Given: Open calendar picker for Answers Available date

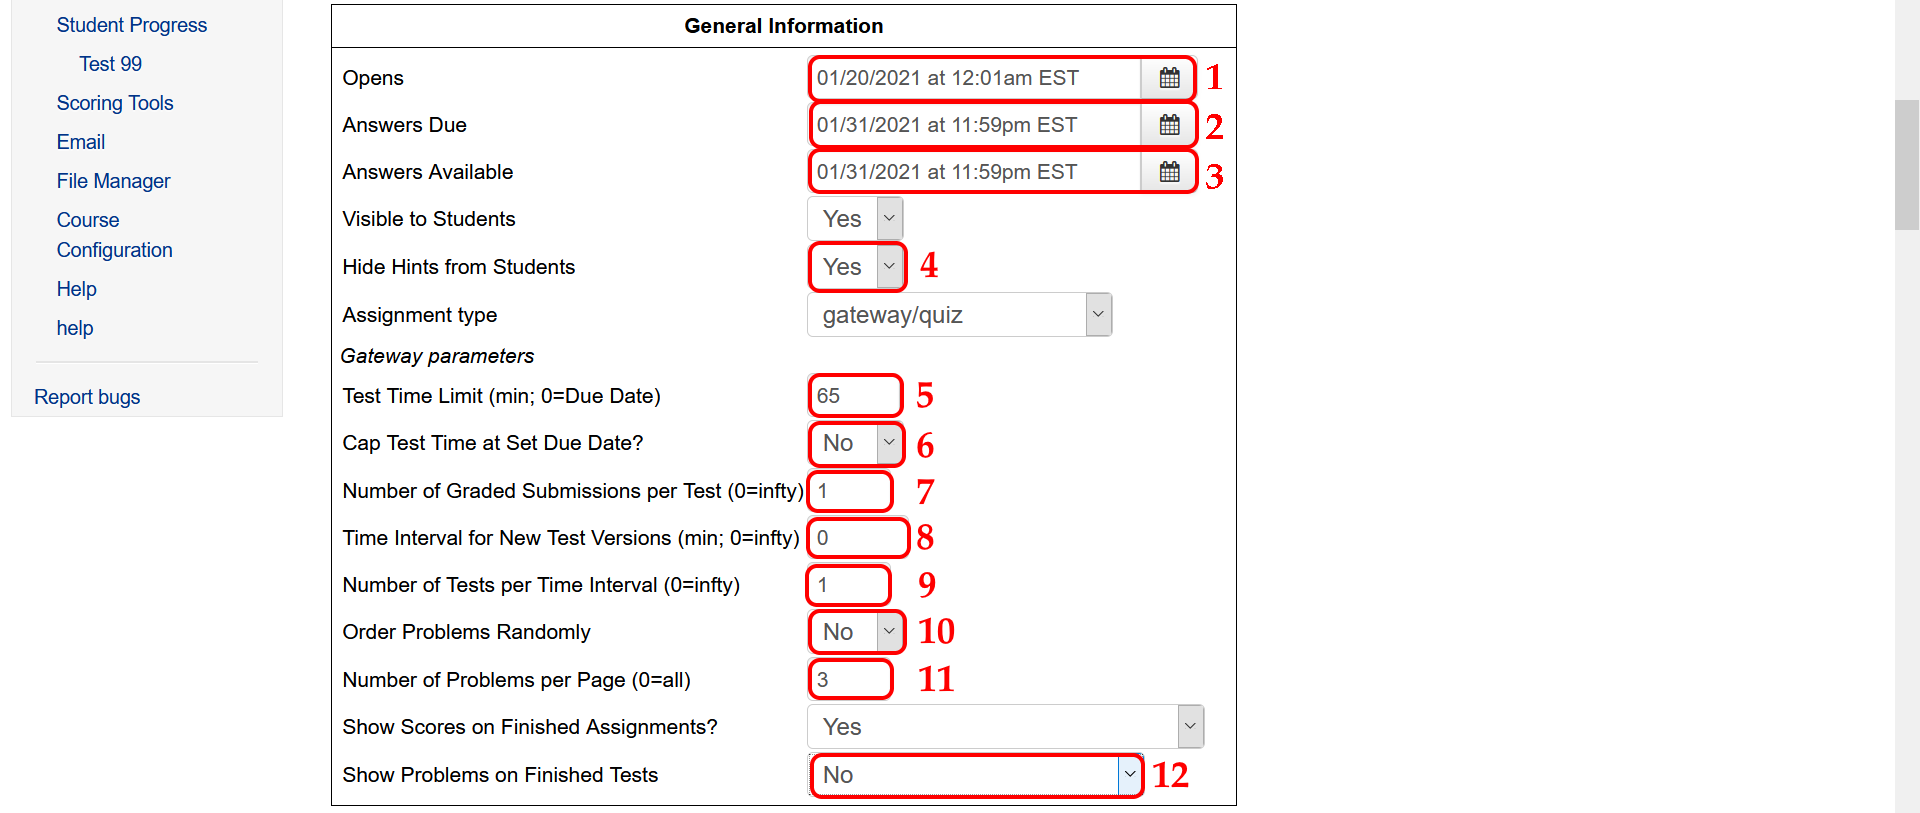Looking at the screenshot, I should coord(1169,172).
